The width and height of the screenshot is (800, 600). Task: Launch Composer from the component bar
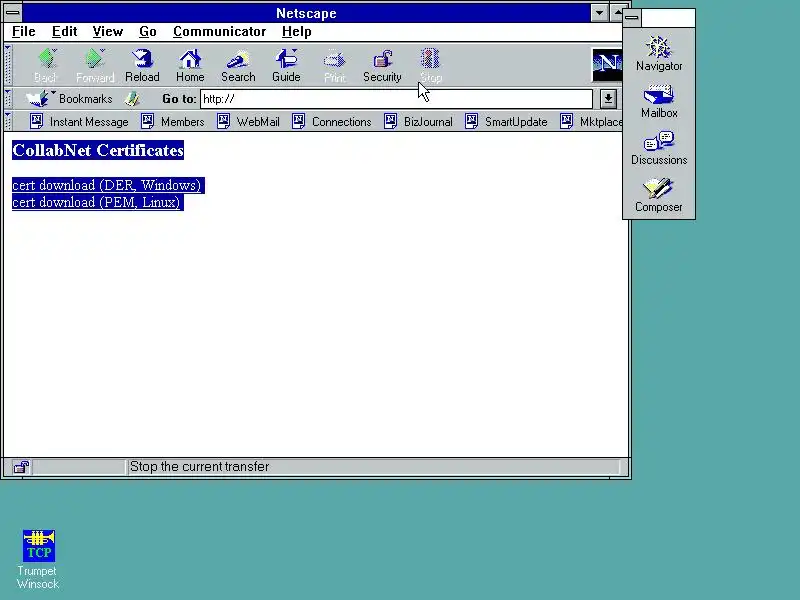[x=659, y=195]
